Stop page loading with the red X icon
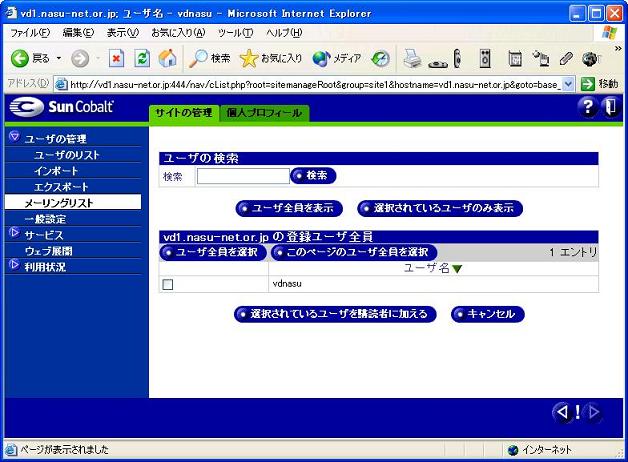This screenshot has height=462, width=628. coord(116,59)
